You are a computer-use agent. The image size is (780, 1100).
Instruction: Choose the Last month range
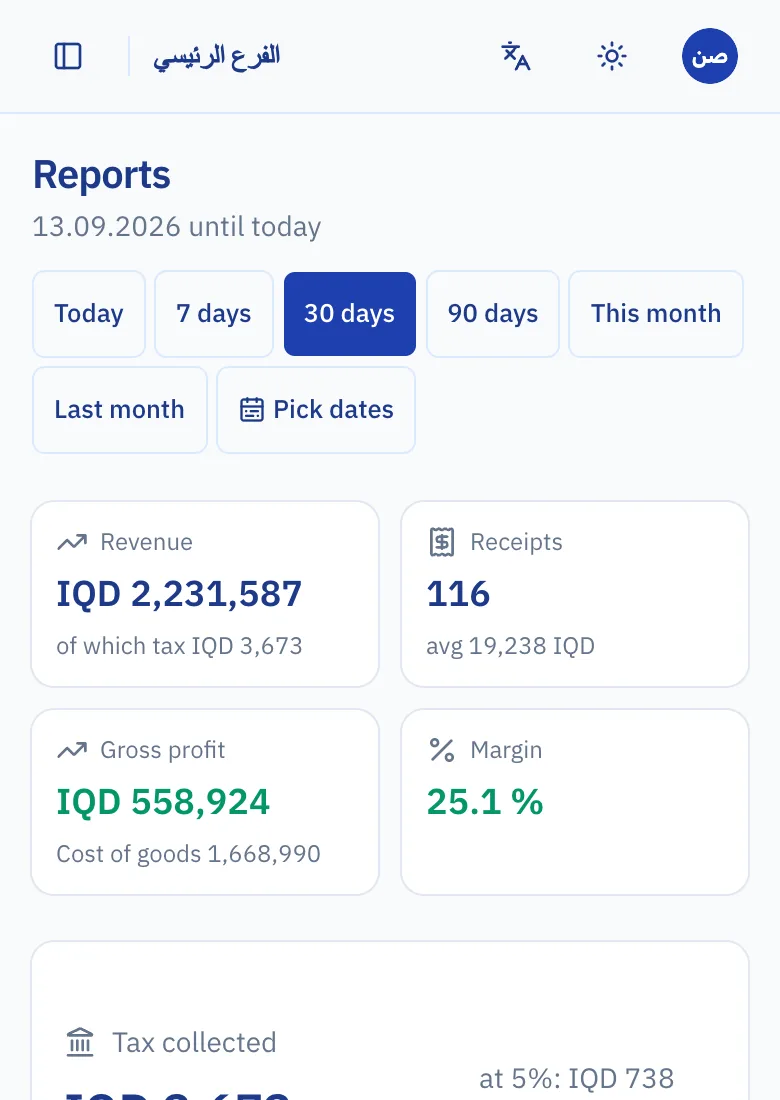[x=120, y=410]
